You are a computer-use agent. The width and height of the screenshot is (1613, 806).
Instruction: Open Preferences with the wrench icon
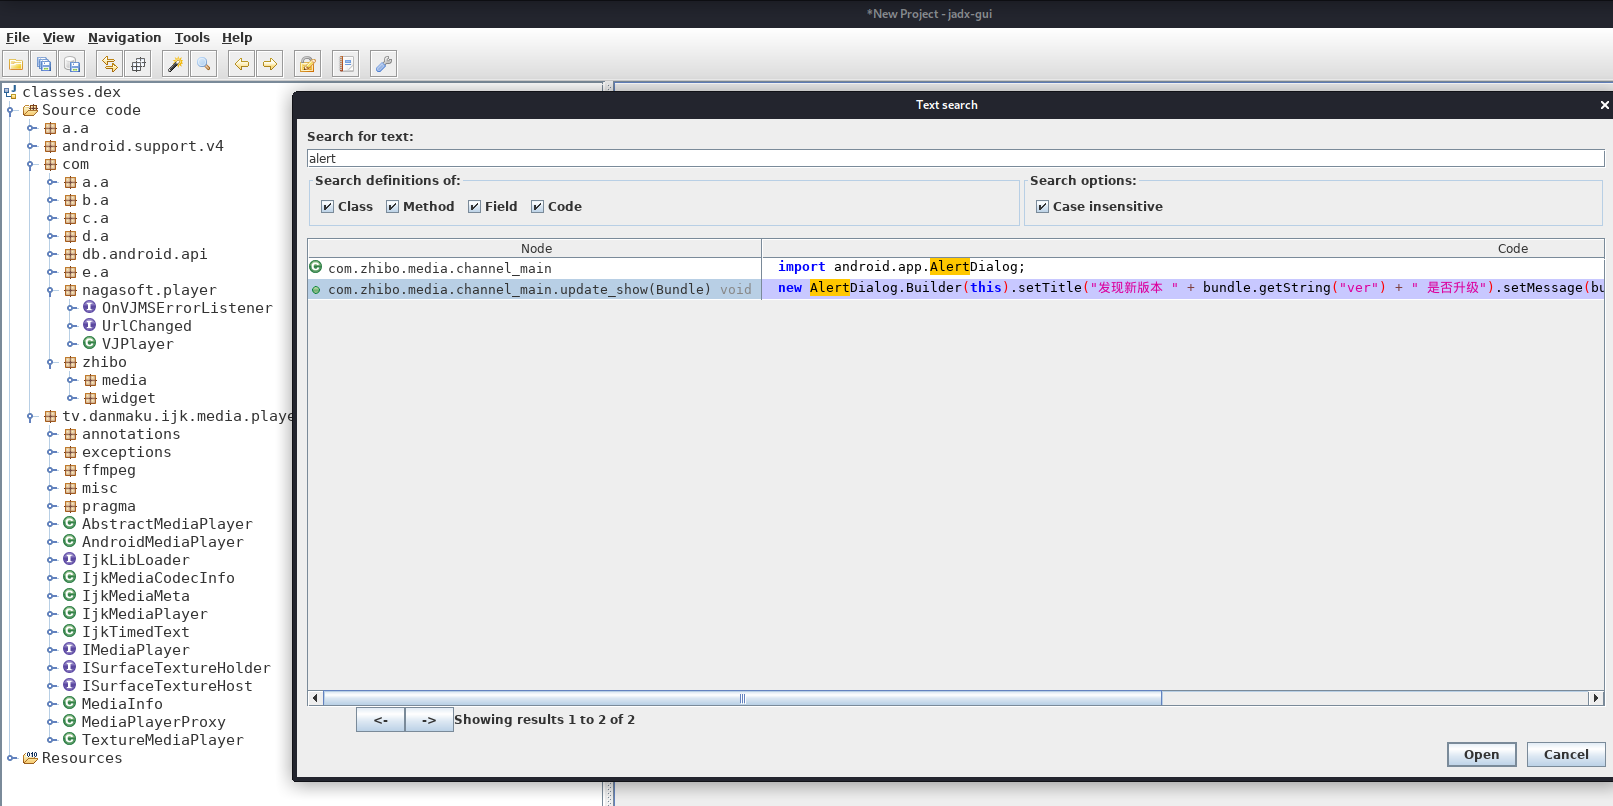(x=383, y=64)
